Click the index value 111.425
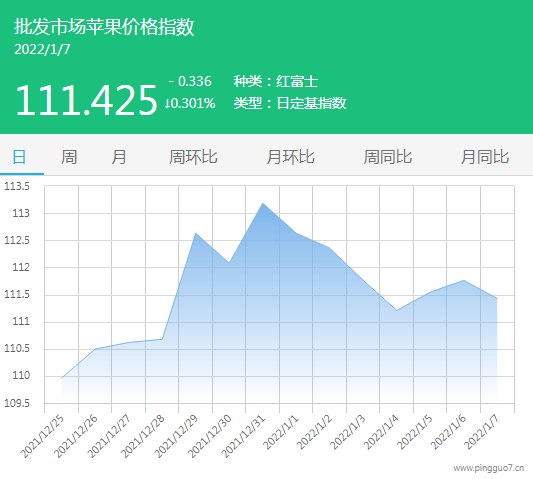The image size is (533, 479). [x=86, y=100]
